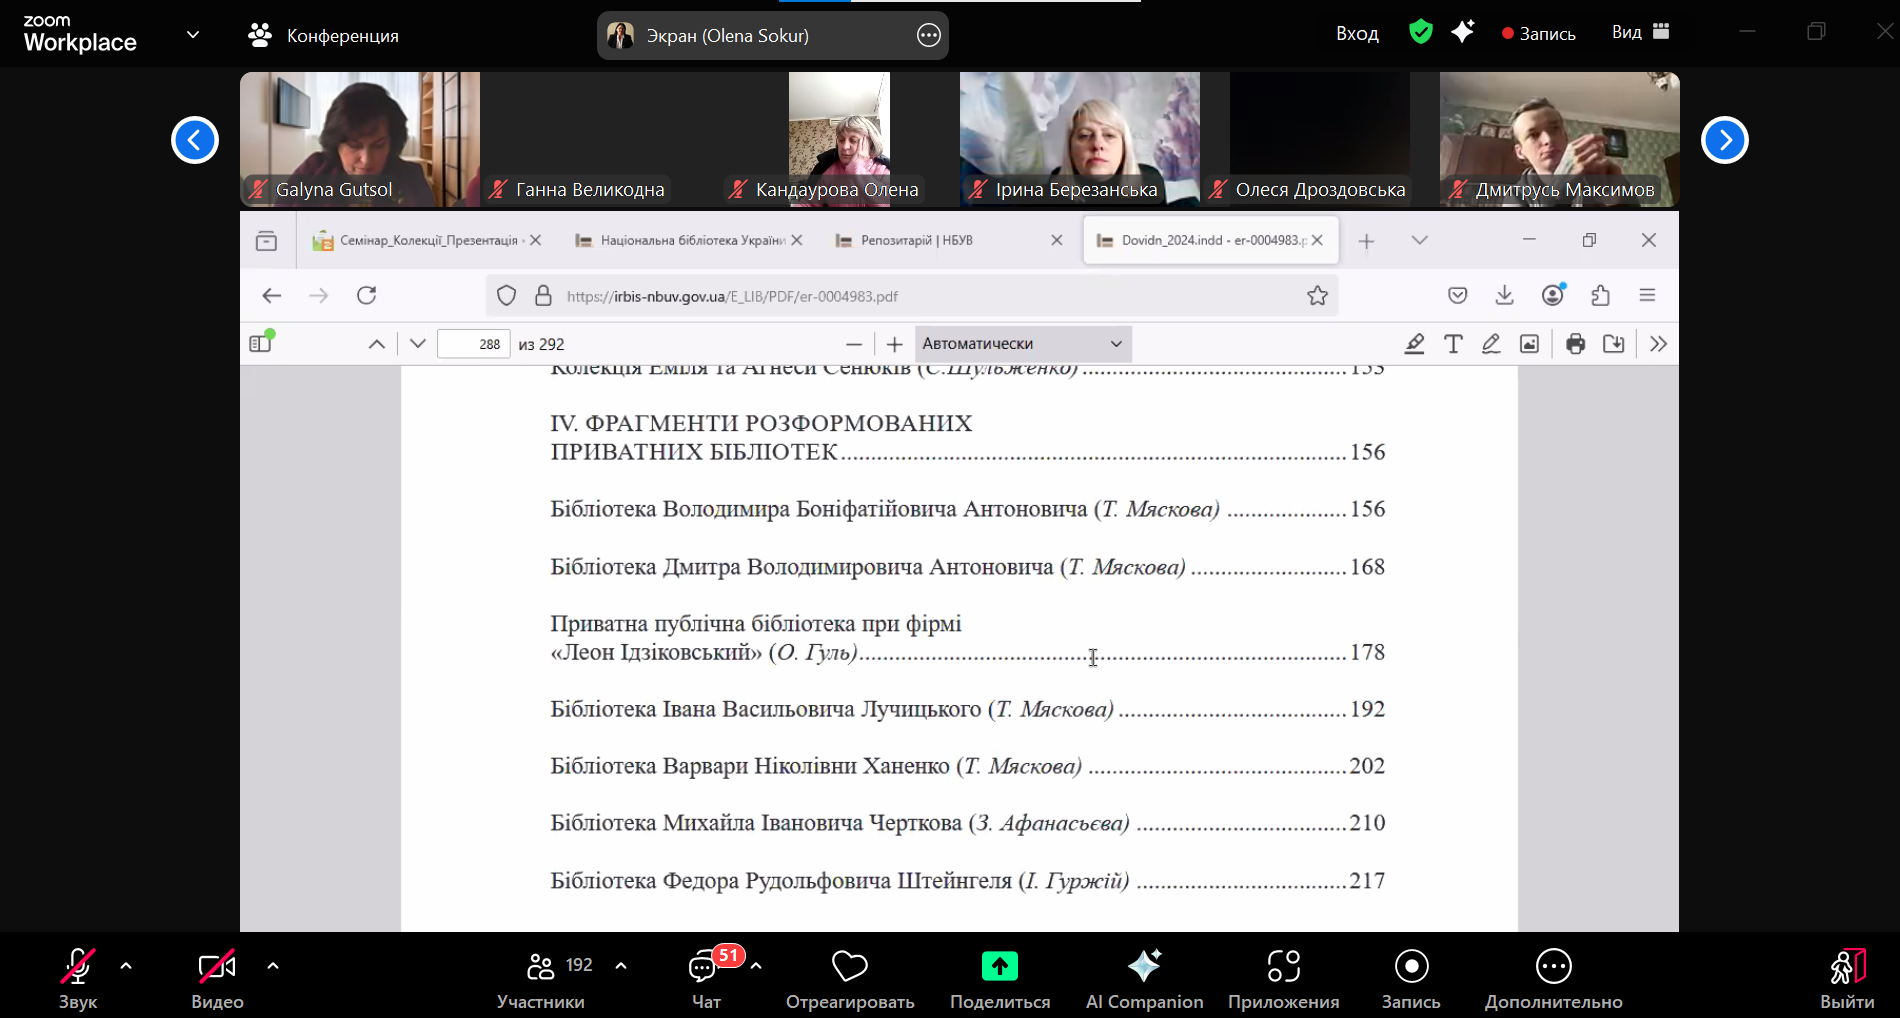Screen dimensions: 1900x1018
Task: Turn on camera with Видео button
Action: pos(217,978)
